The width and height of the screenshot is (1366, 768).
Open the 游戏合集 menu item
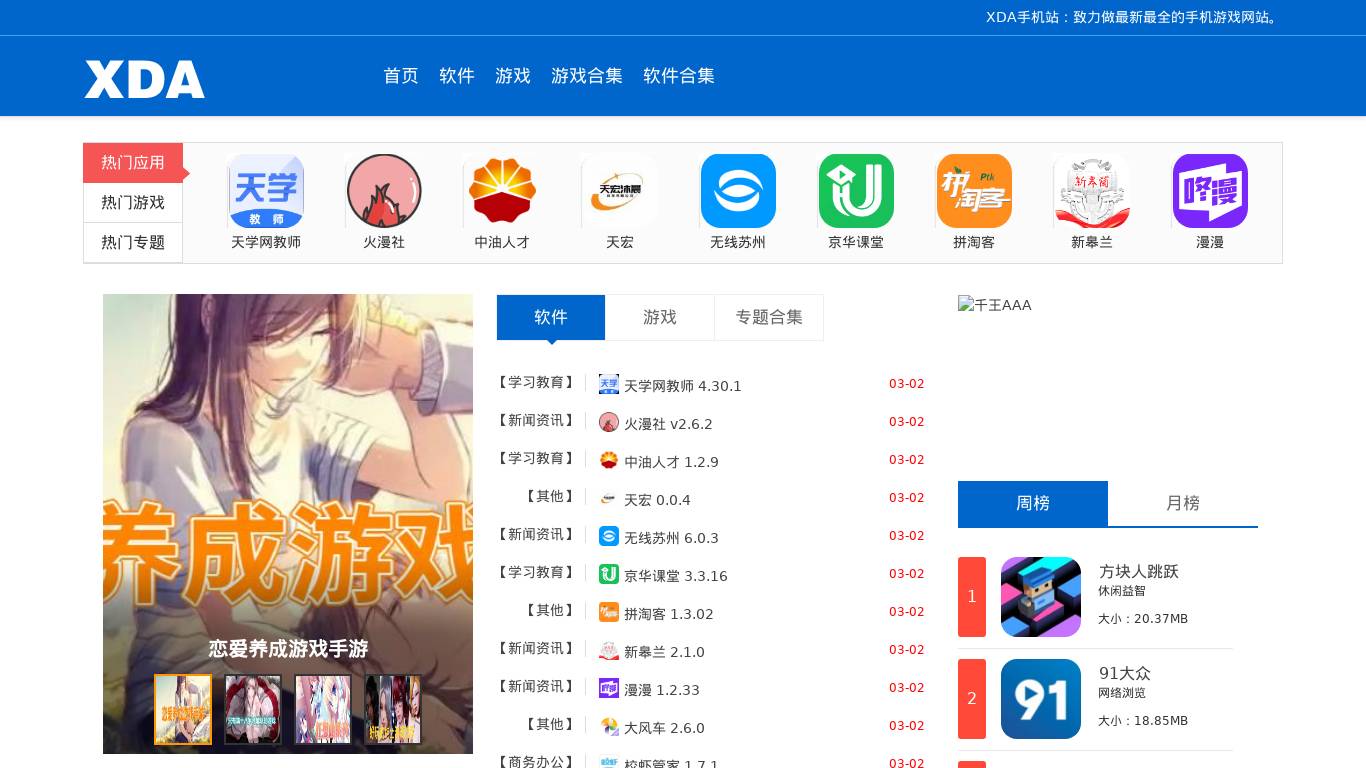(587, 76)
